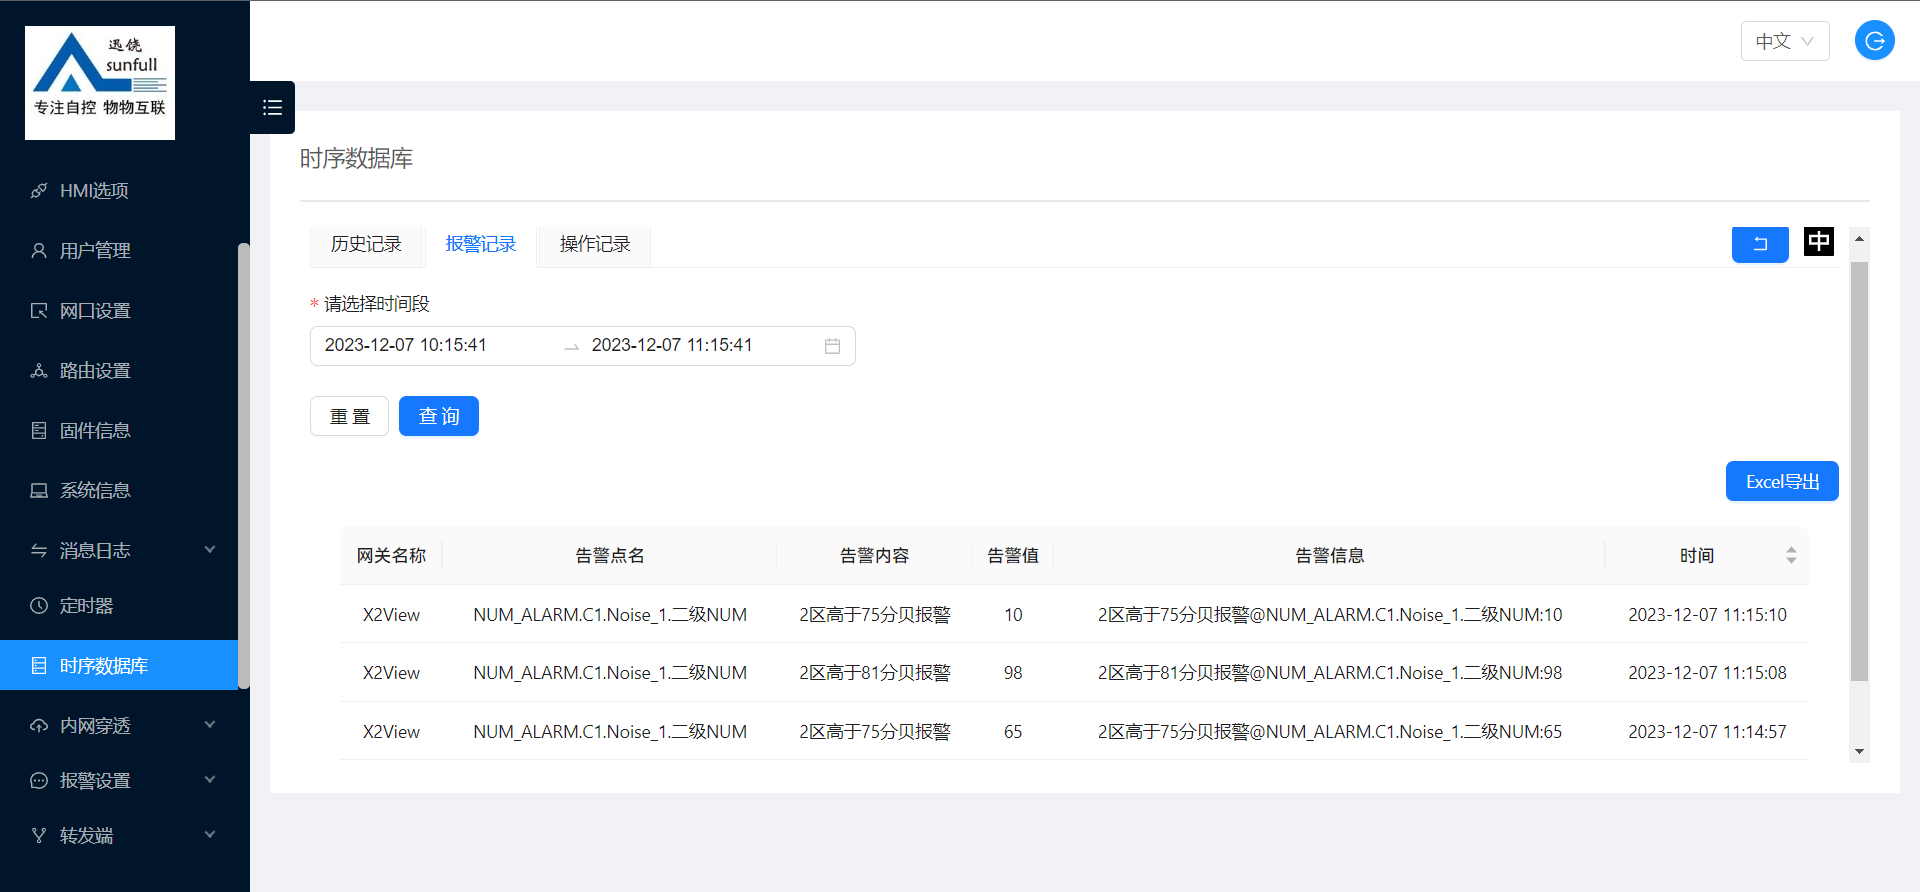Click the 转发端 fork icon
Image resolution: width=1920 pixels, height=892 pixels.
click(39, 835)
